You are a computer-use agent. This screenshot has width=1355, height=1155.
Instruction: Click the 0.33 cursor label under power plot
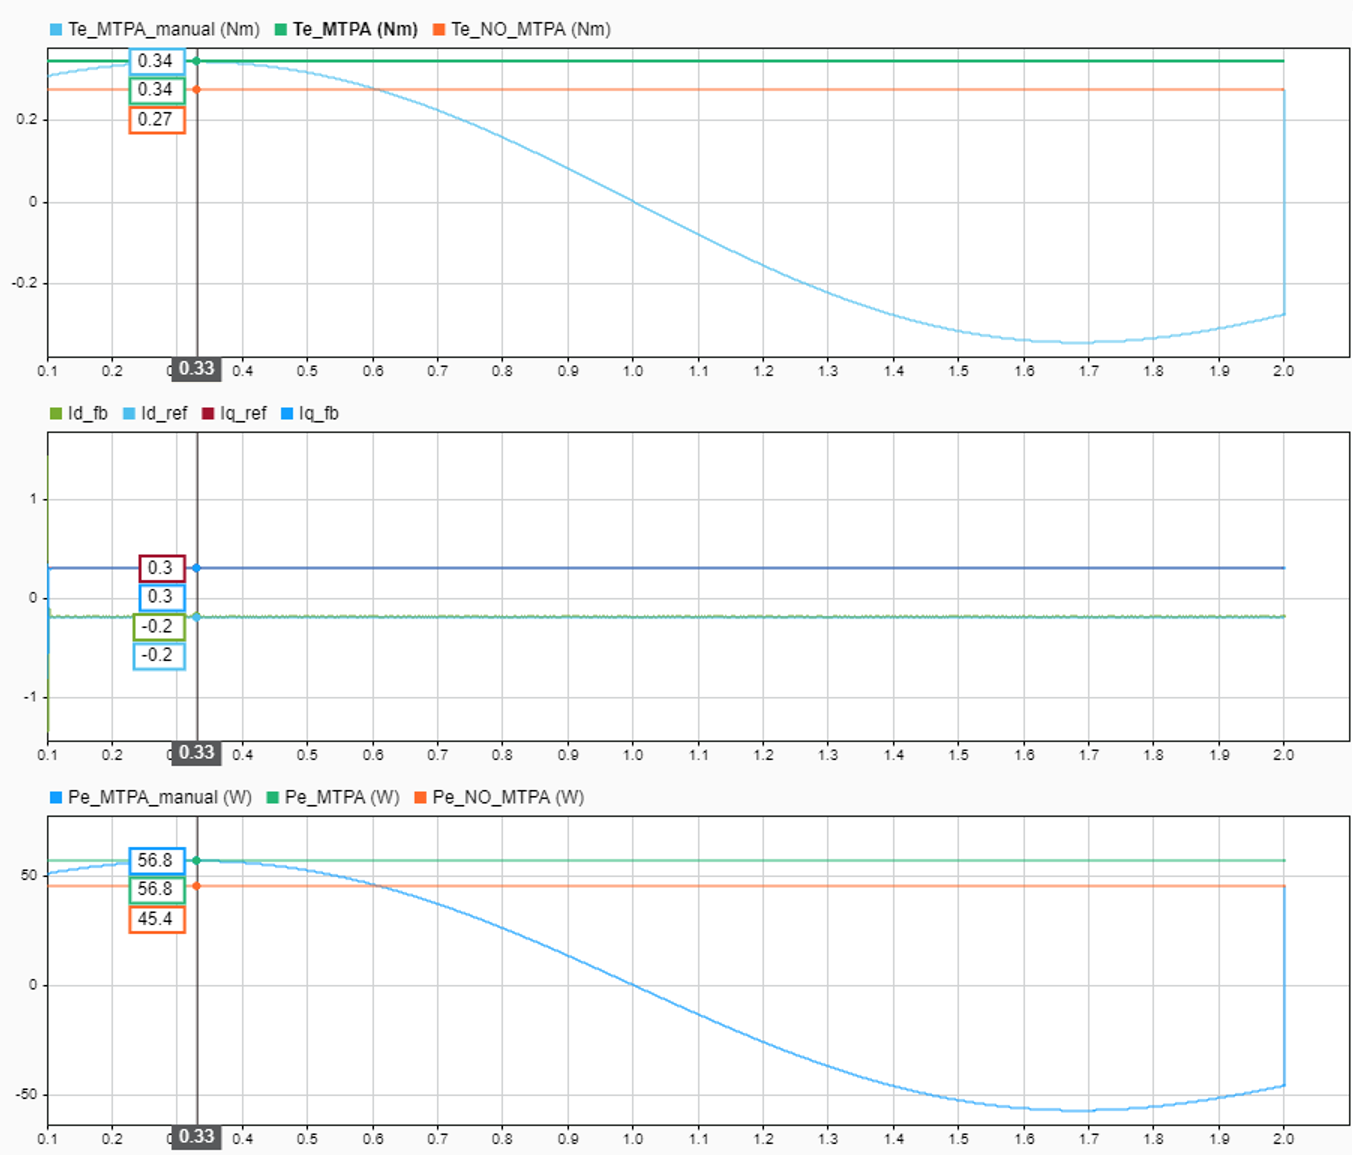pyautogui.click(x=196, y=1137)
